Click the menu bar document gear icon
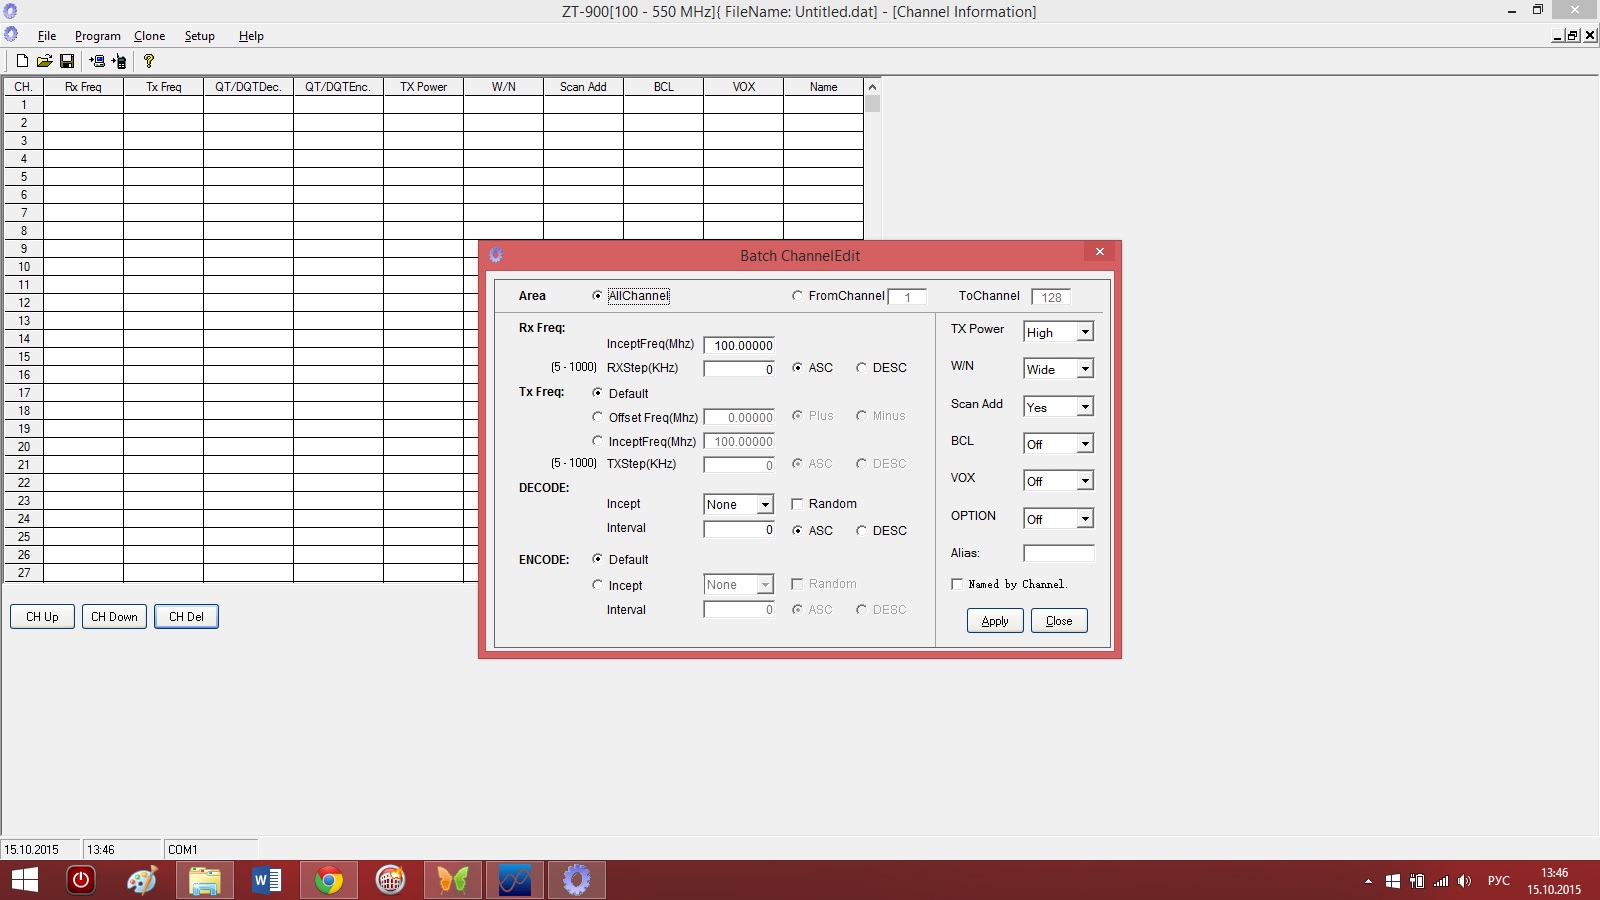The height and width of the screenshot is (900, 1600). [11, 34]
